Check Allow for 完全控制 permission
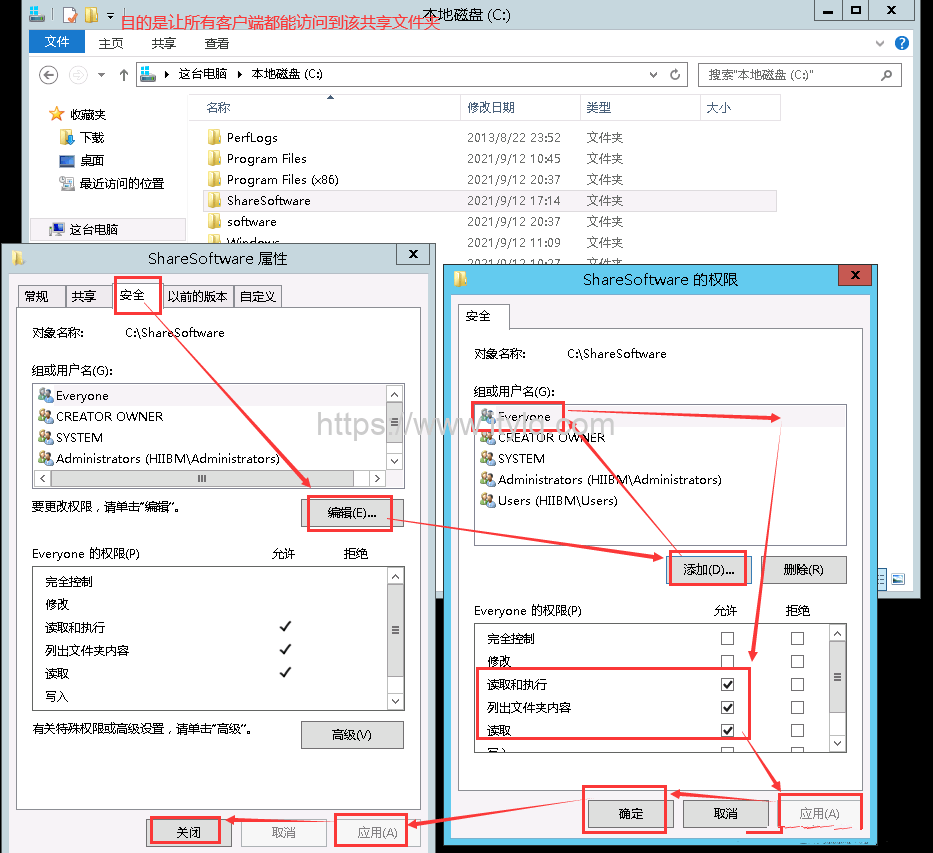 coord(727,638)
